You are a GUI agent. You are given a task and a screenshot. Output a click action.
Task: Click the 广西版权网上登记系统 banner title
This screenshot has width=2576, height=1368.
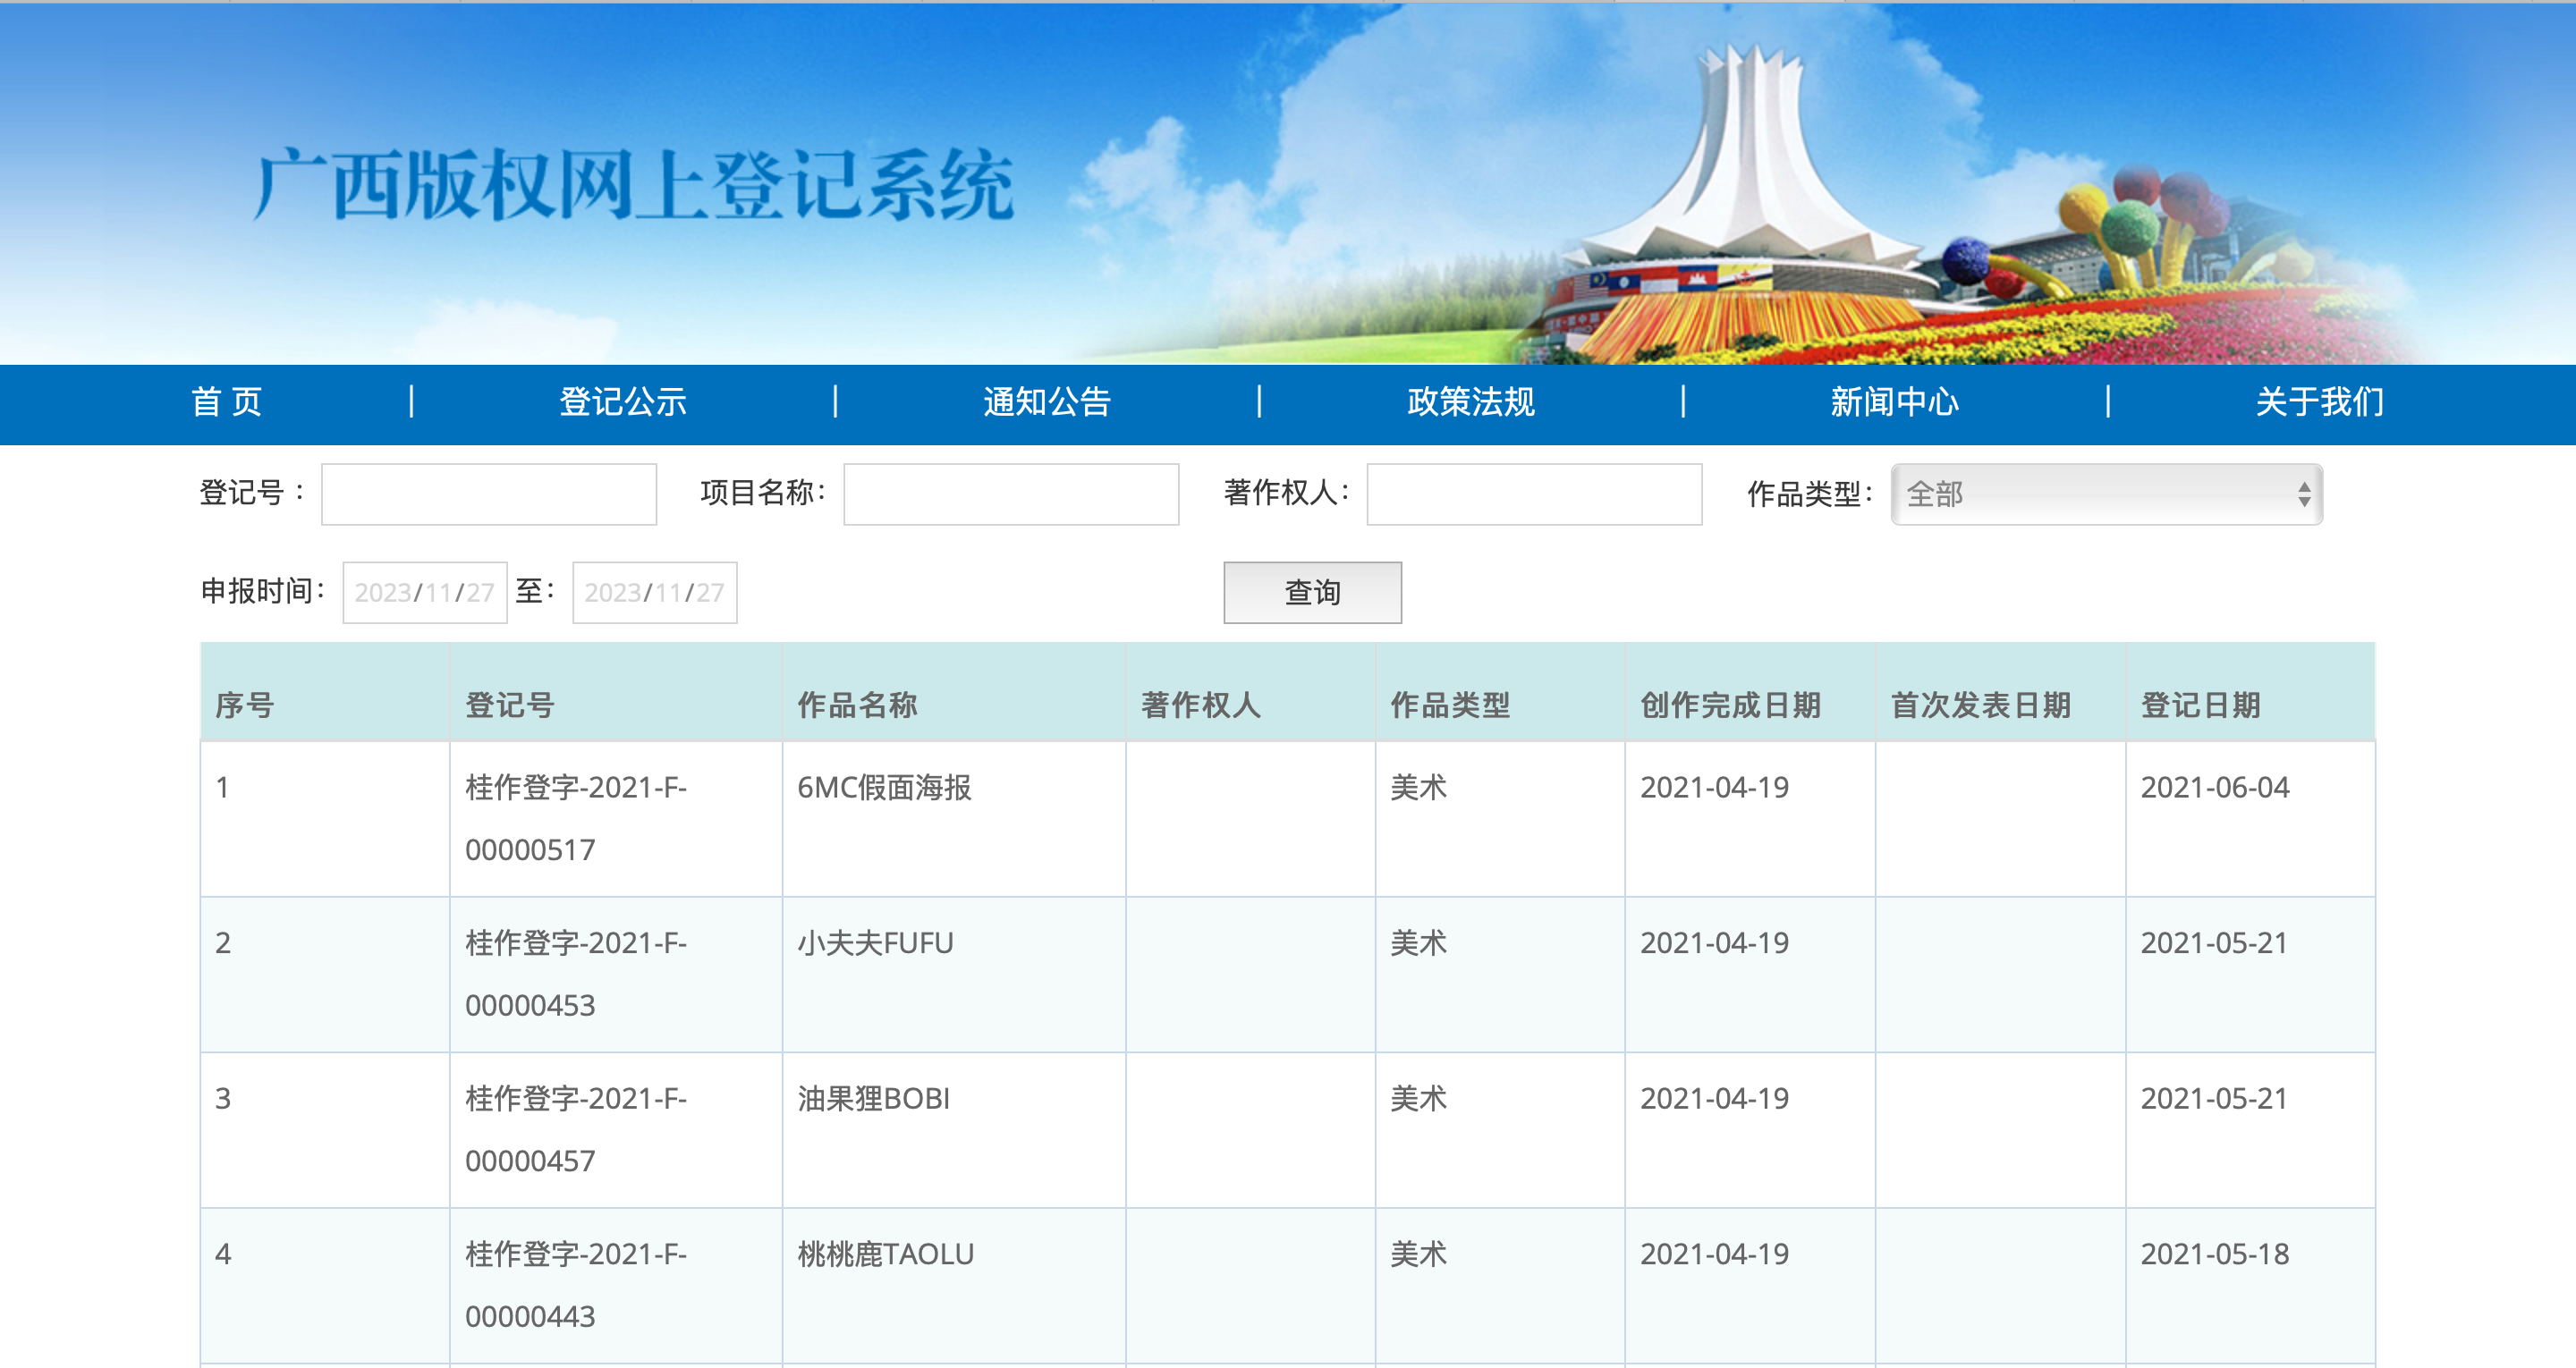click(634, 186)
